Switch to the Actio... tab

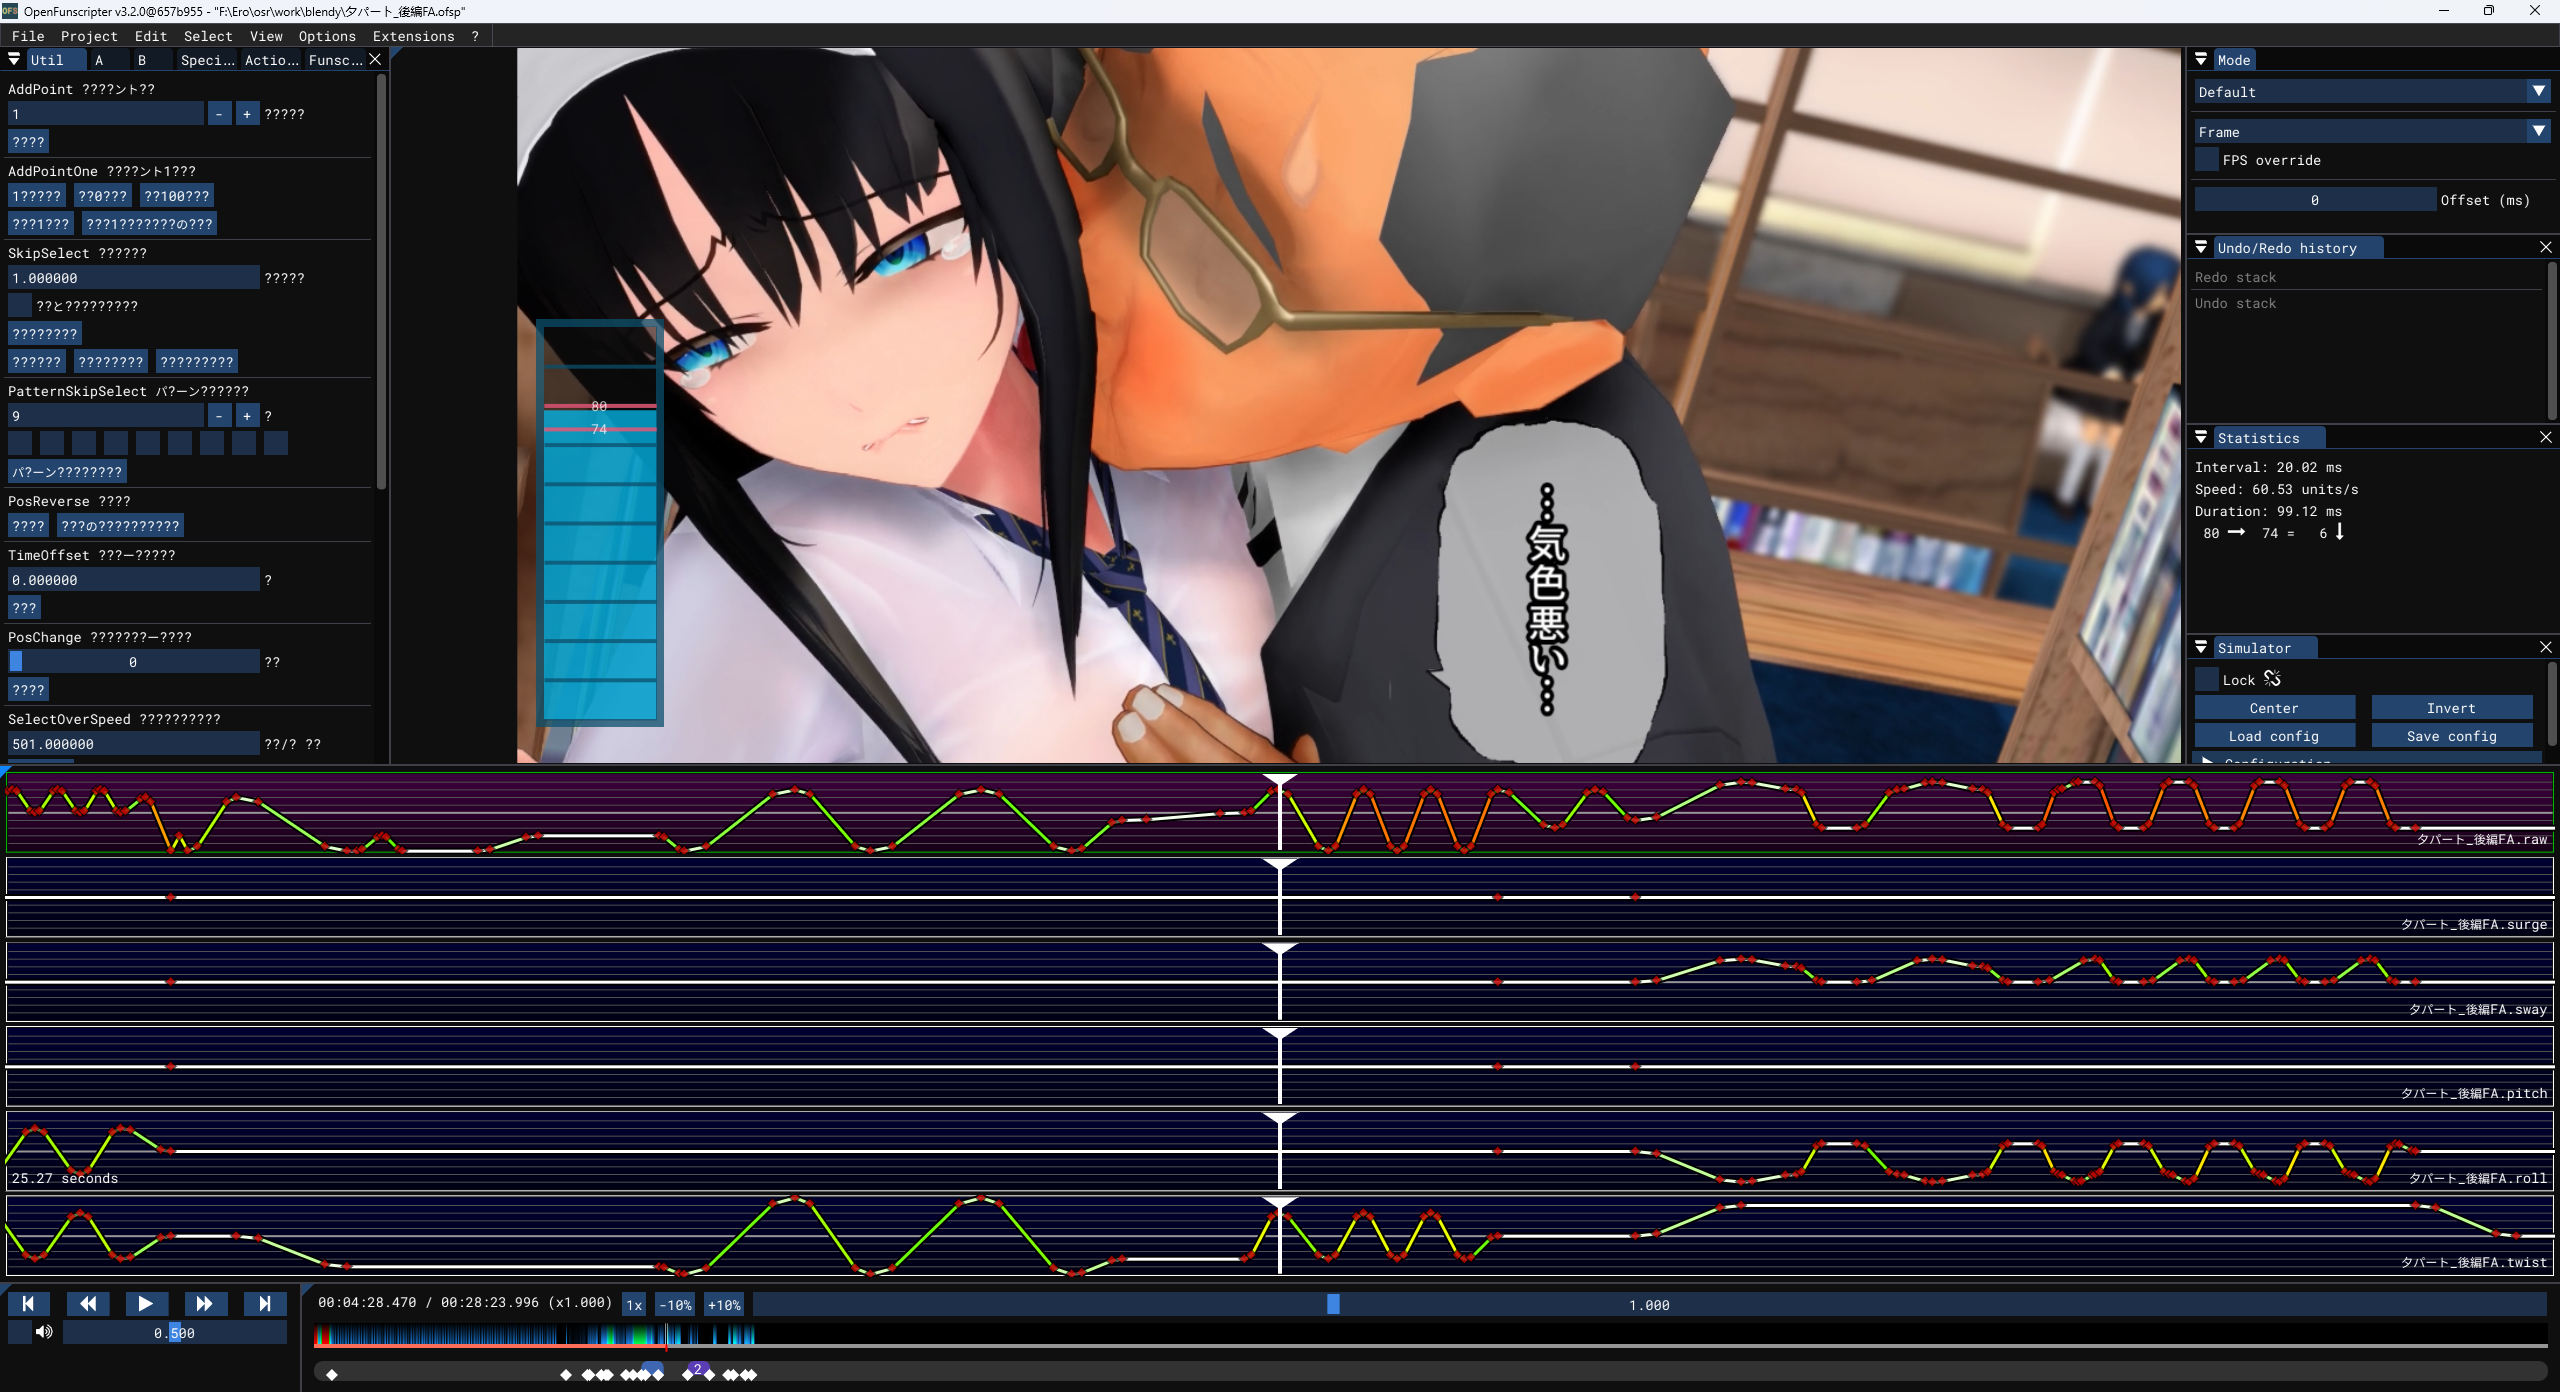(272, 60)
